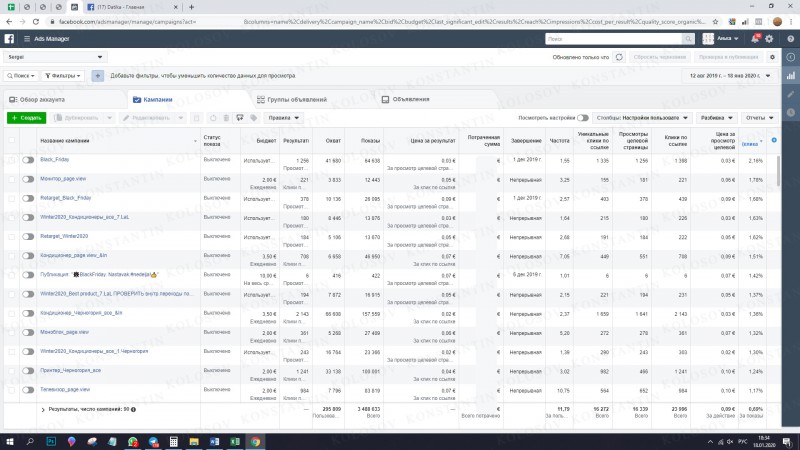This screenshot has height=450, width=800.
Task: Click the info icon beside results summary
Action: (x=133, y=409)
